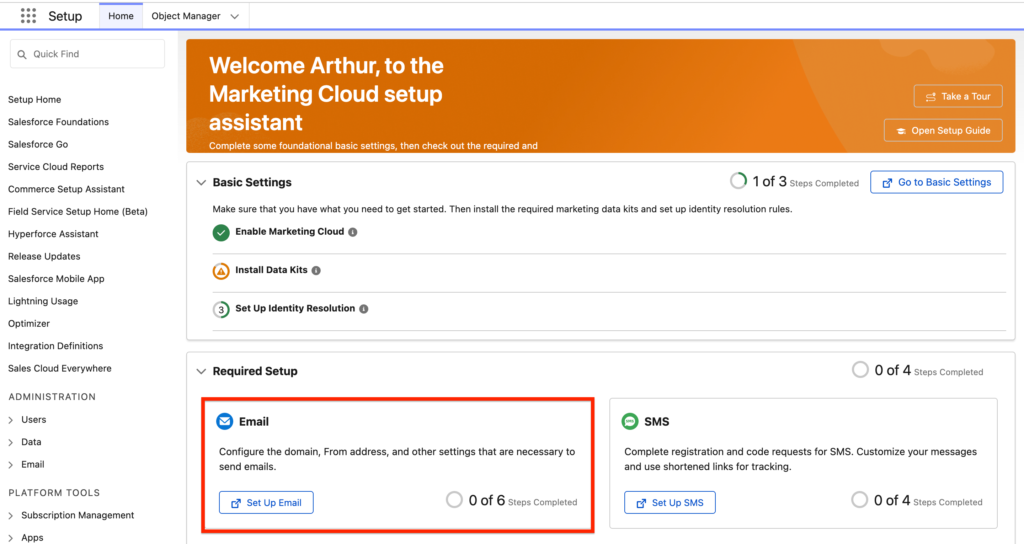The height and width of the screenshot is (544, 1024).
Task: Open the Object Manager dropdown arrow
Action: click(235, 17)
